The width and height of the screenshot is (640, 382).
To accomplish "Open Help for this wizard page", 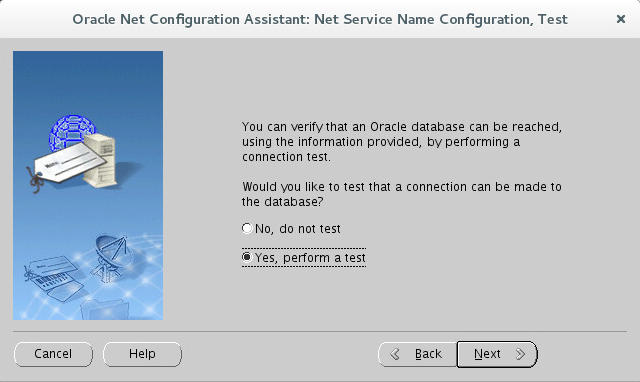I will (142, 354).
